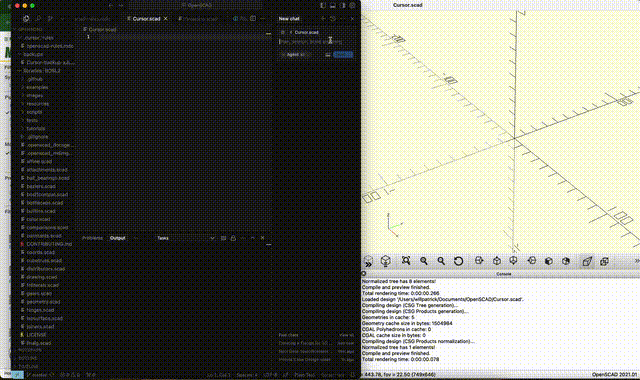Click the Zoom In magnifier in OpenSCAD
This screenshot has width=640, height=380.
pyautogui.click(x=424, y=260)
